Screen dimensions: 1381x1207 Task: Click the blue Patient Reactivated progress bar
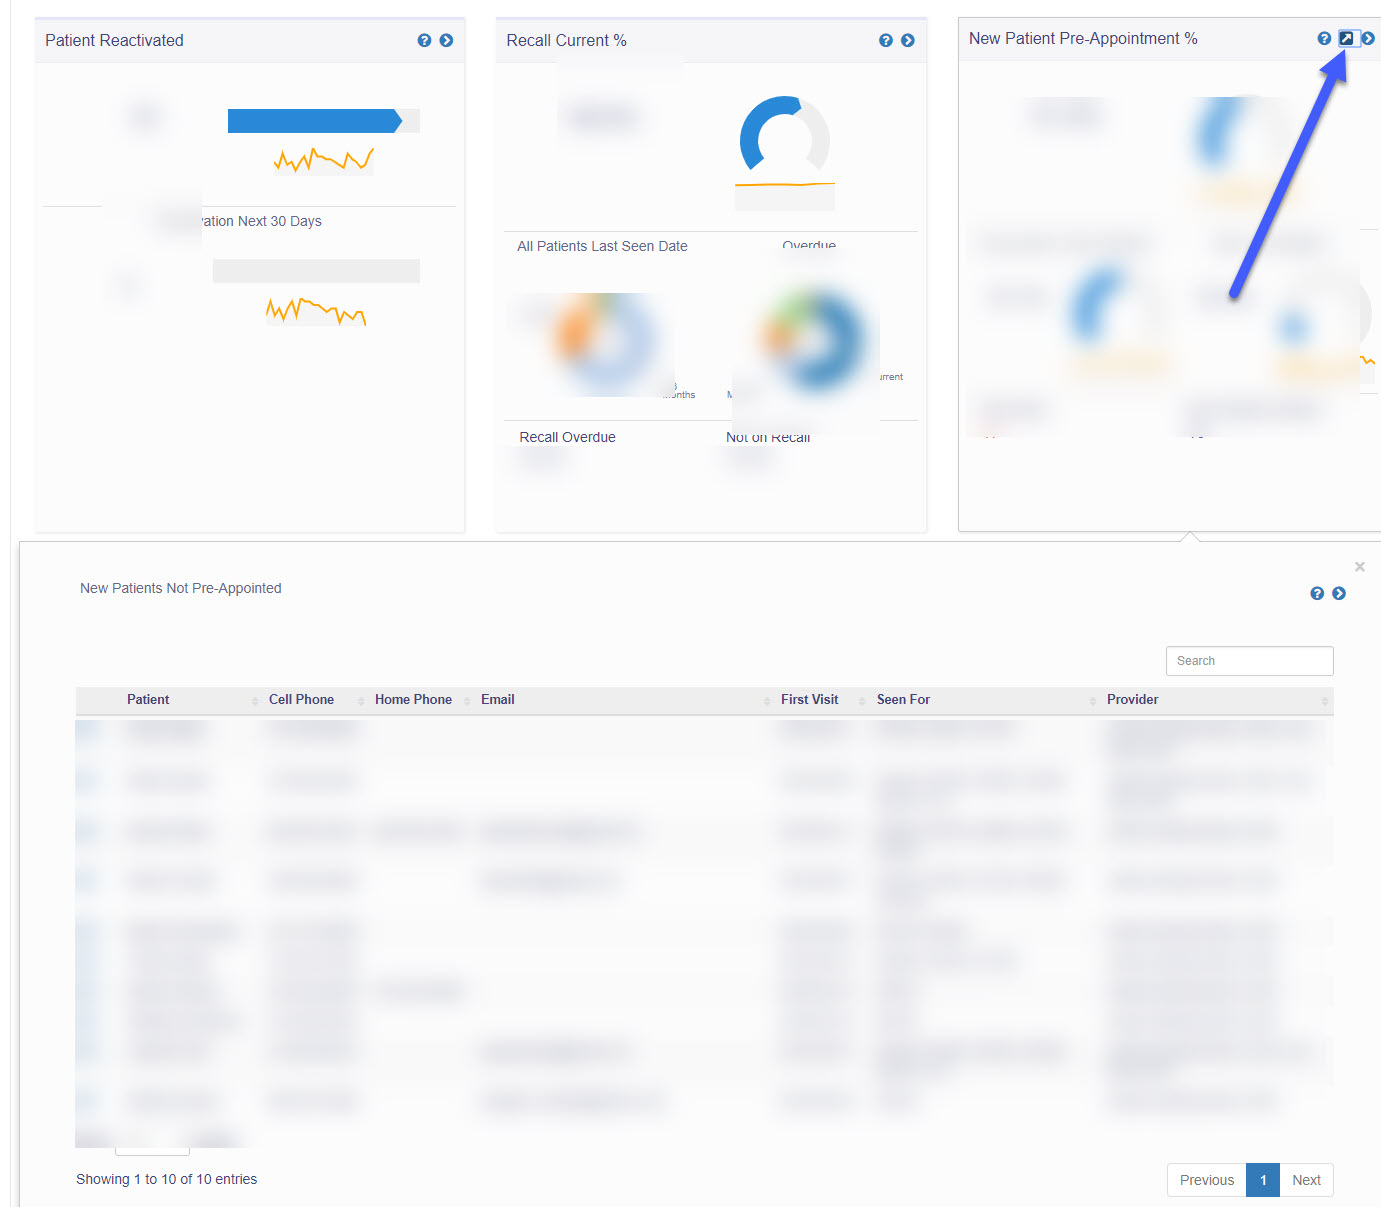(314, 121)
